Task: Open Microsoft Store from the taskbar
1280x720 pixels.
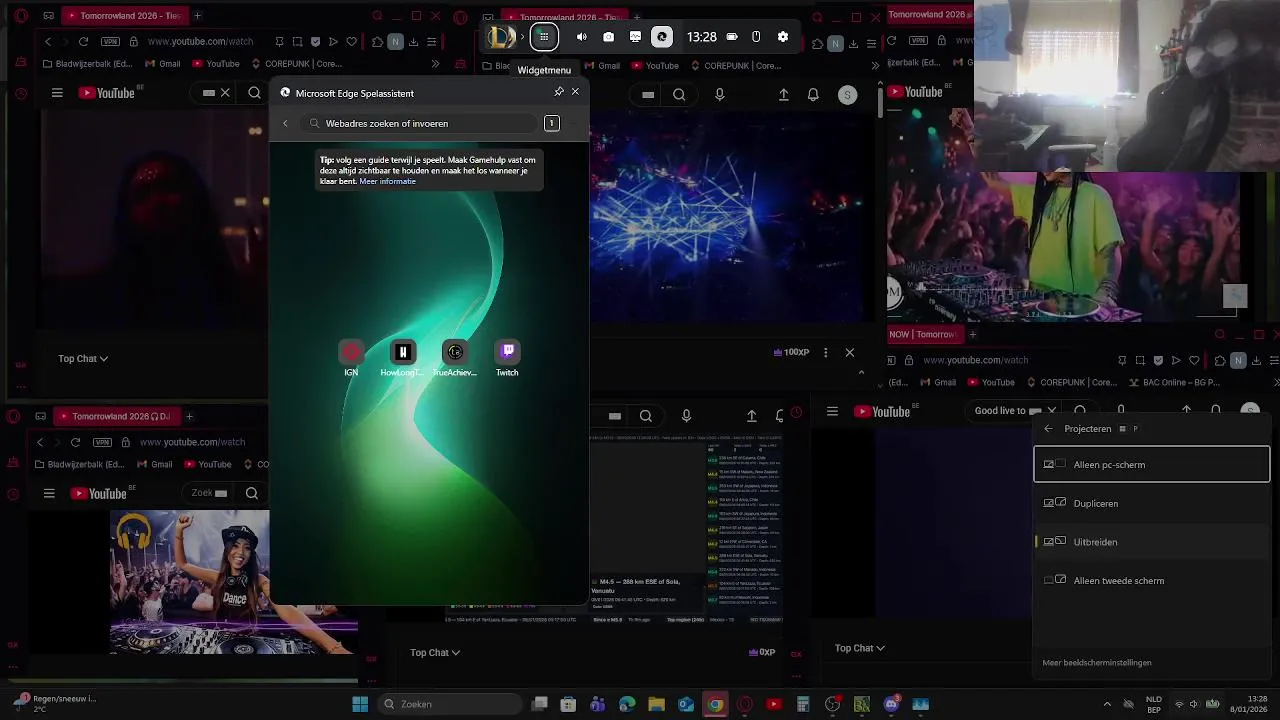Action: [x=568, y=705]
